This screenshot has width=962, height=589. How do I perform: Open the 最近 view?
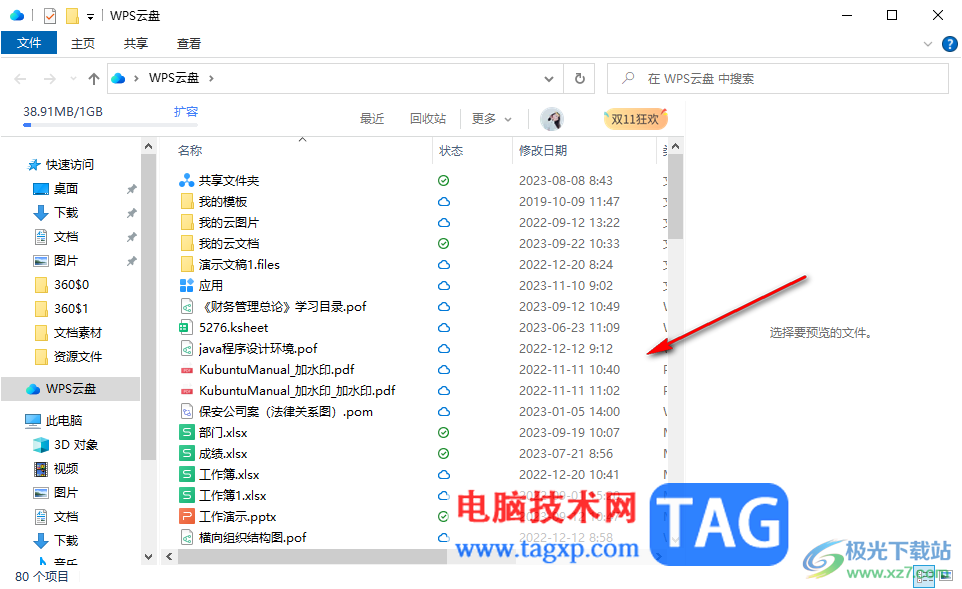(372, 118)
